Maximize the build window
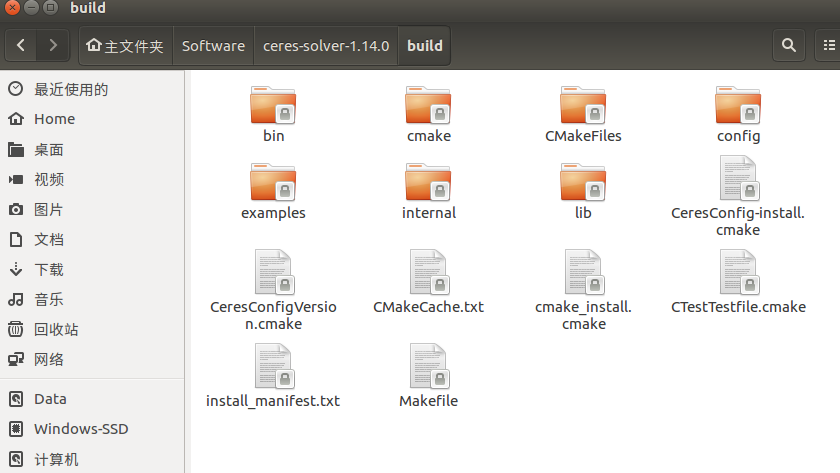840x473 pixels. tap(50, 7)
